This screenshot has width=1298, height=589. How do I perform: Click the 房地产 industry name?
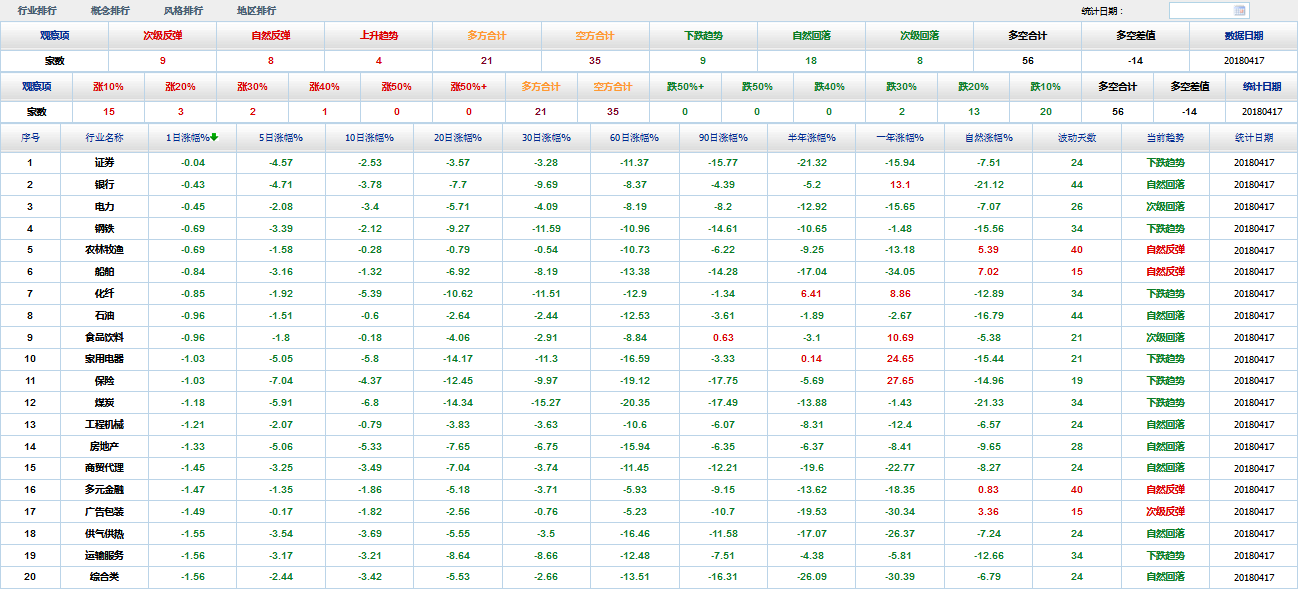[x=104, y=446]
